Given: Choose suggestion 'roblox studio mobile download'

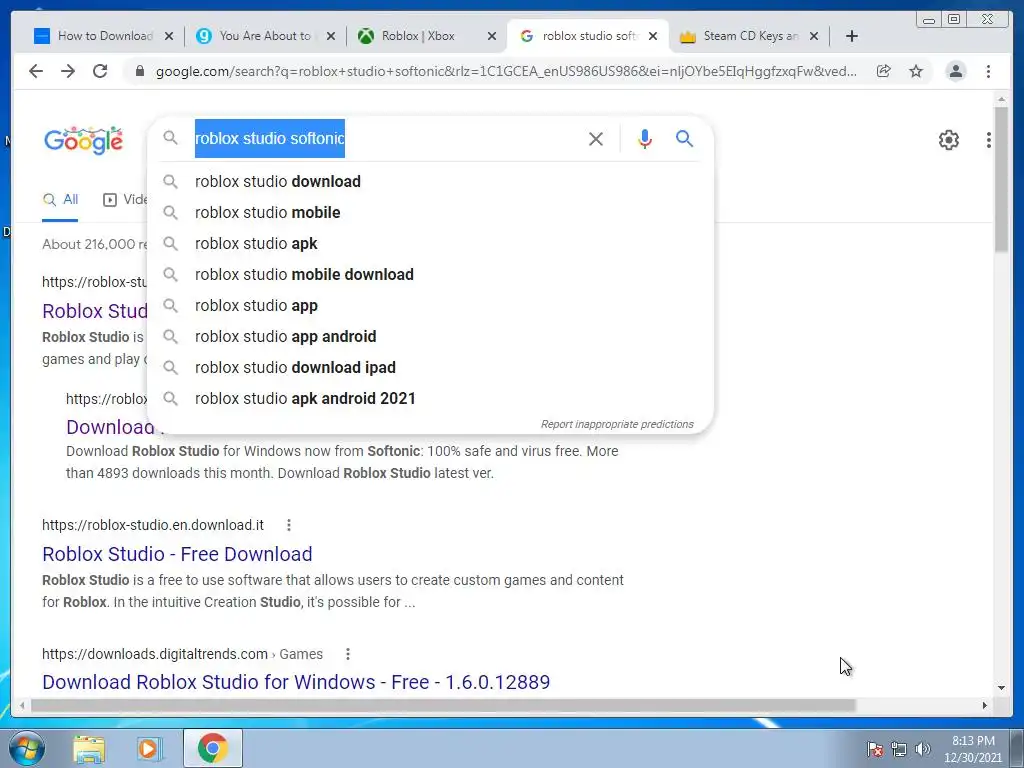Looking at the screenshot, I should point(430,274).
